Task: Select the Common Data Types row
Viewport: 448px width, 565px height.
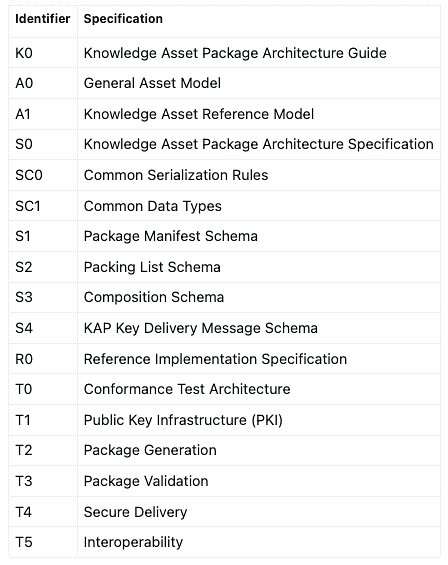Action: (x=224, y=206)
